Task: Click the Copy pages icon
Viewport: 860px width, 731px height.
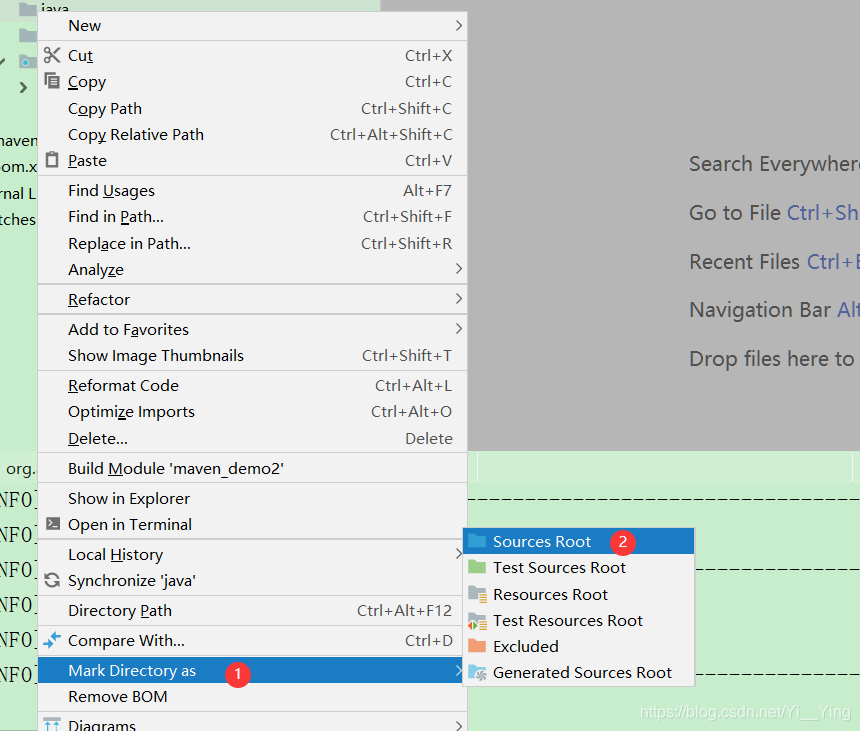Action: pos(52,81)
